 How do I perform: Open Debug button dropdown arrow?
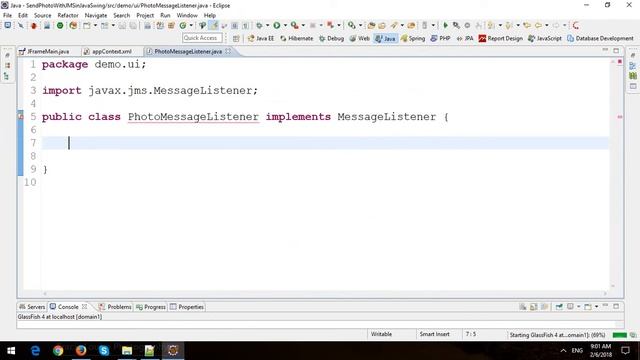[x=268, y=25]
